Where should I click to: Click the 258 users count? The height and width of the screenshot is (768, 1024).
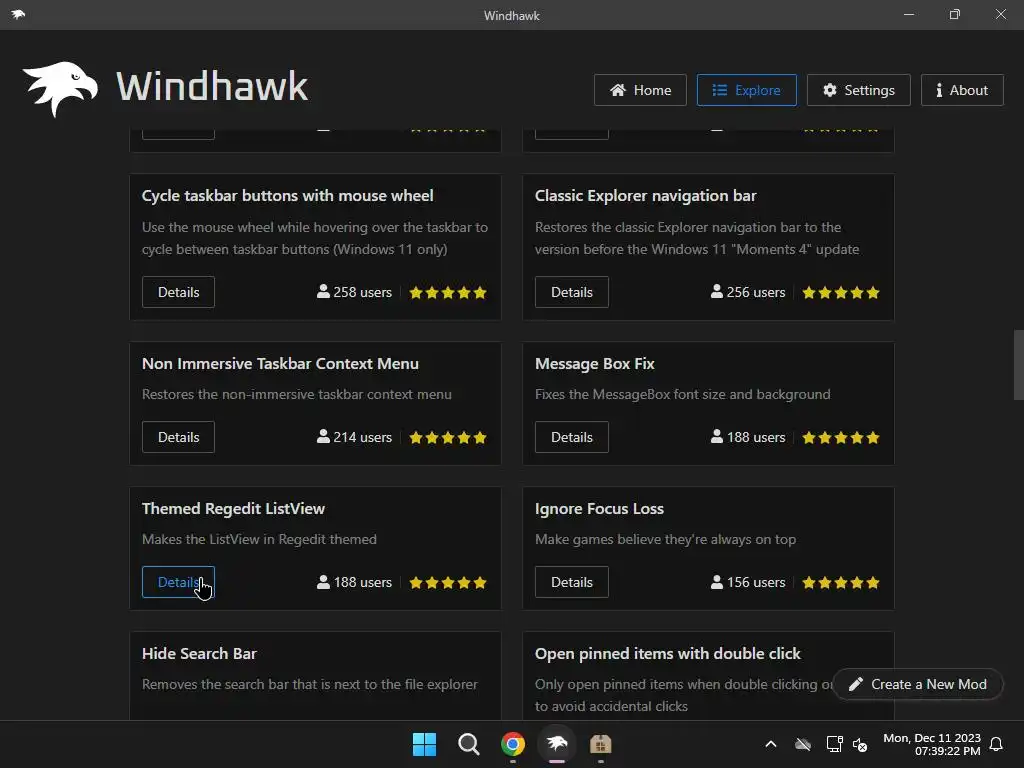(x=354, y=292)
